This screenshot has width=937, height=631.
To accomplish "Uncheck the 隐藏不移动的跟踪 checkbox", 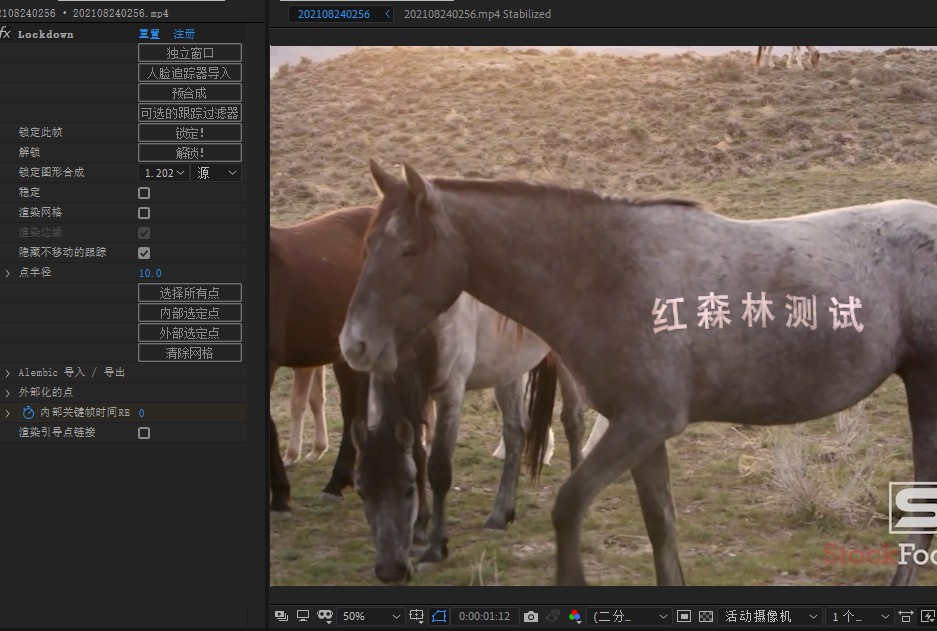I will (144, 253).
